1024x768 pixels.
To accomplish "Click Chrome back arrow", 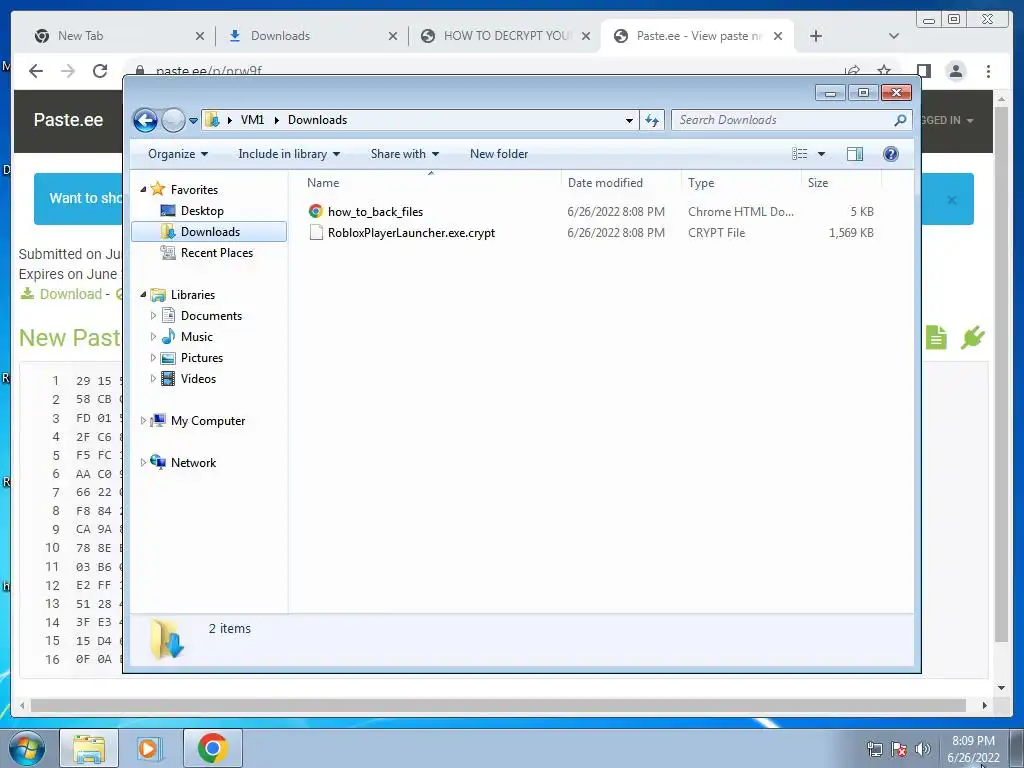I will 36,71.
